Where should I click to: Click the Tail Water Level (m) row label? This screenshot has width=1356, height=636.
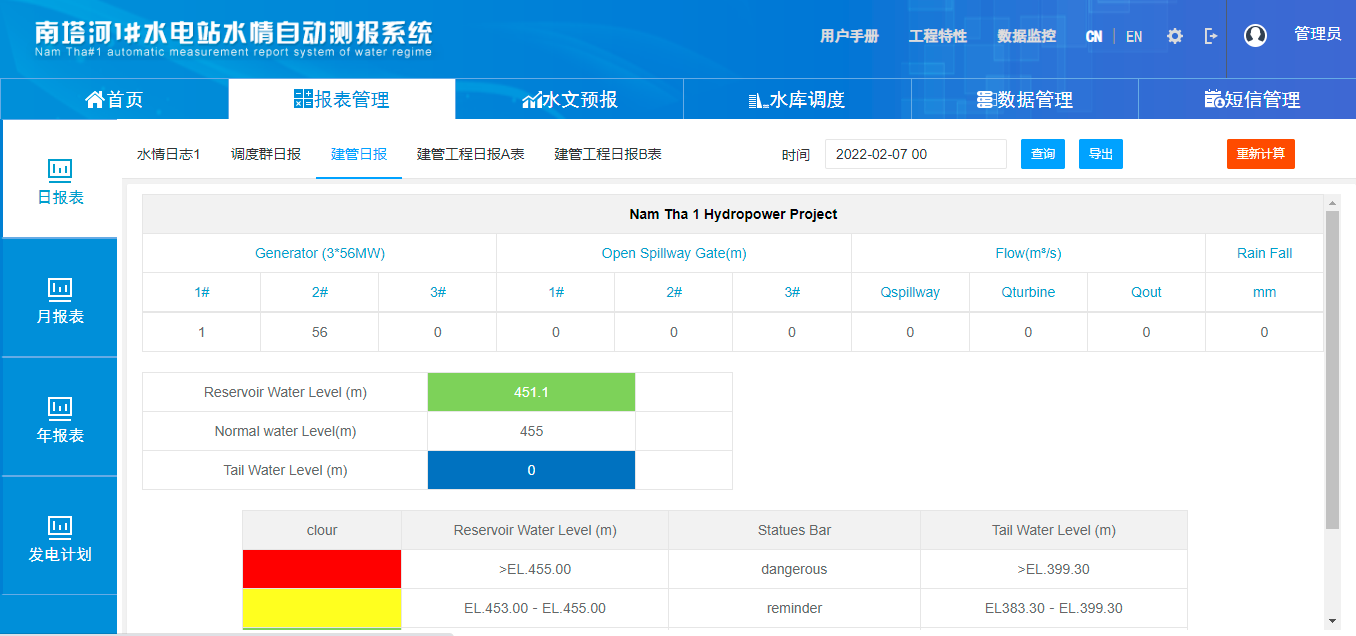pos(285,470)
